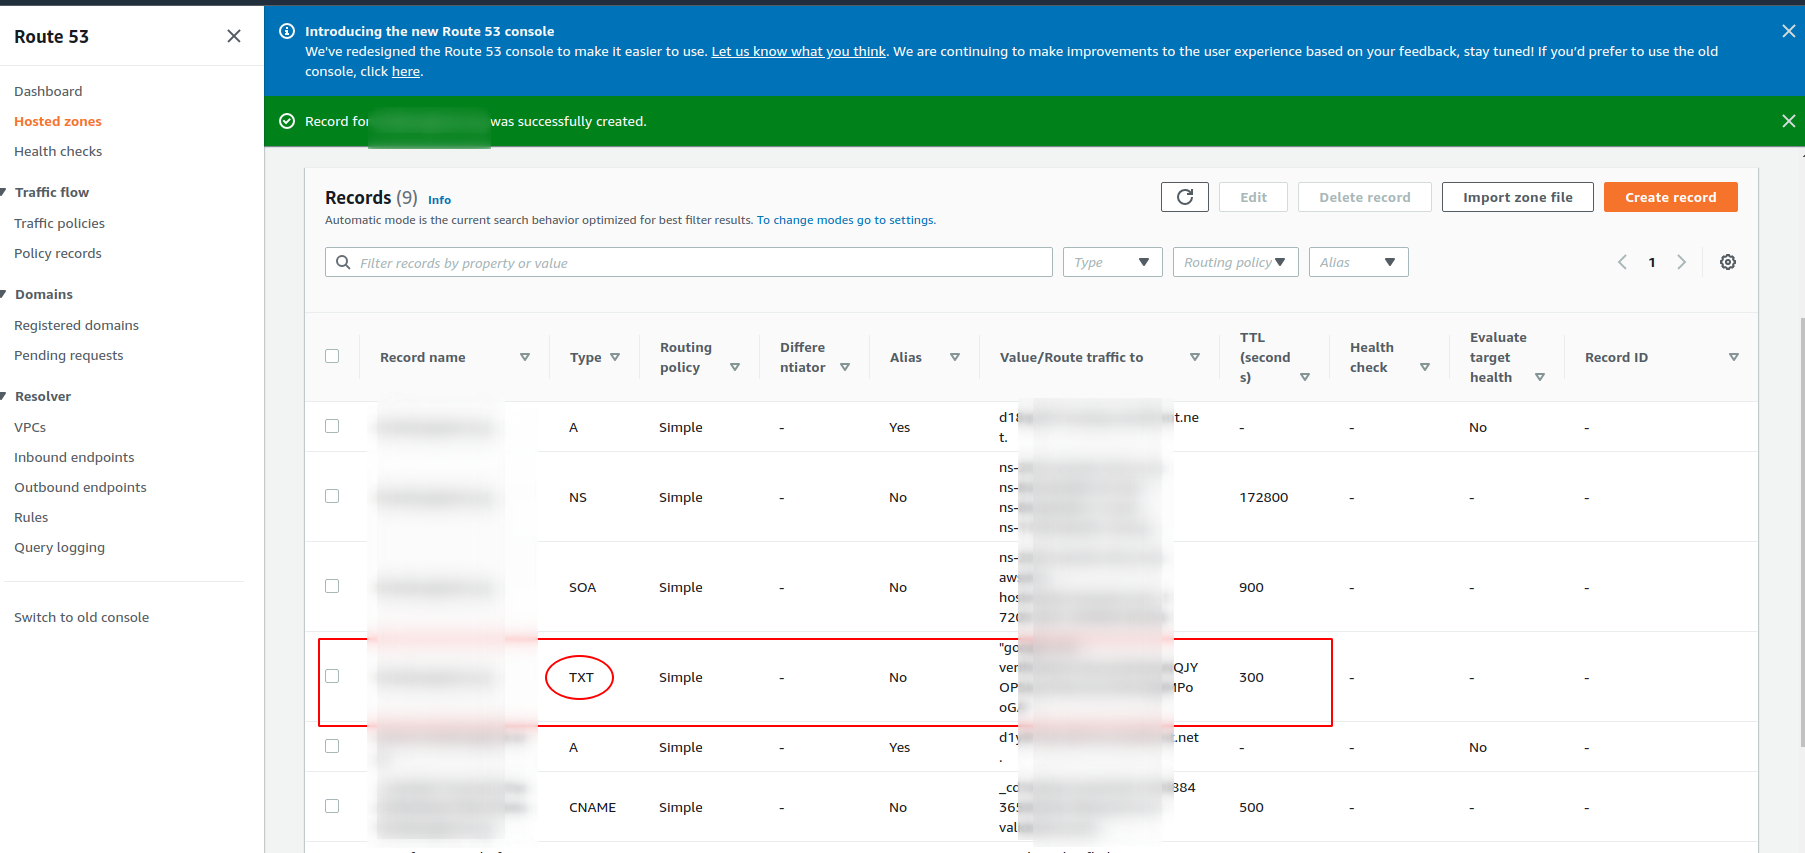
Task: Click the 'here' old console link
Action: click(405, 71)
